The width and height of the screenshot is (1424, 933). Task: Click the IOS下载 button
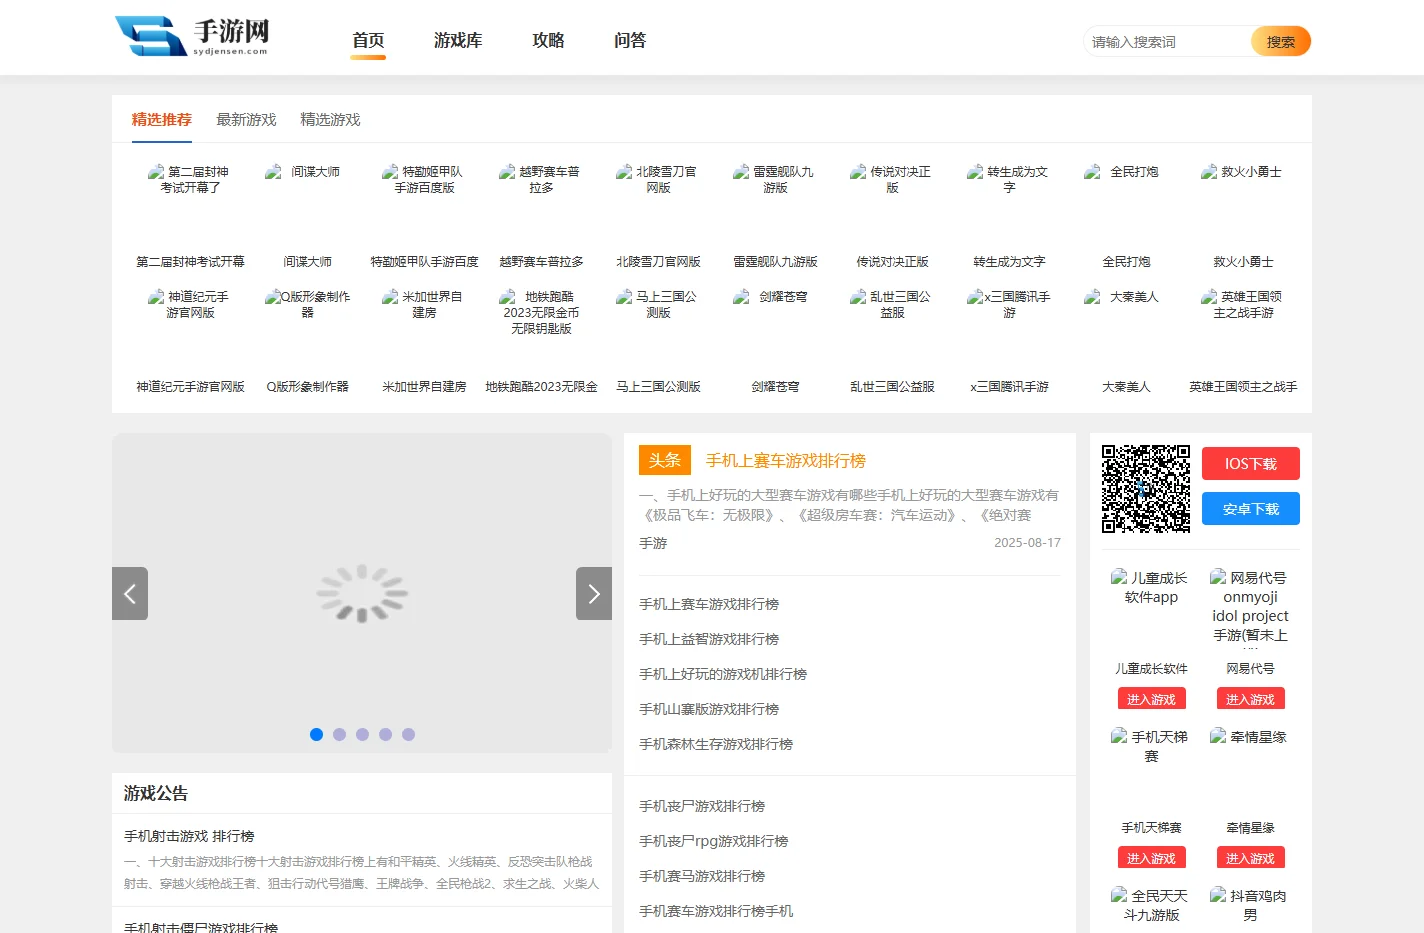coord(1251,464)
